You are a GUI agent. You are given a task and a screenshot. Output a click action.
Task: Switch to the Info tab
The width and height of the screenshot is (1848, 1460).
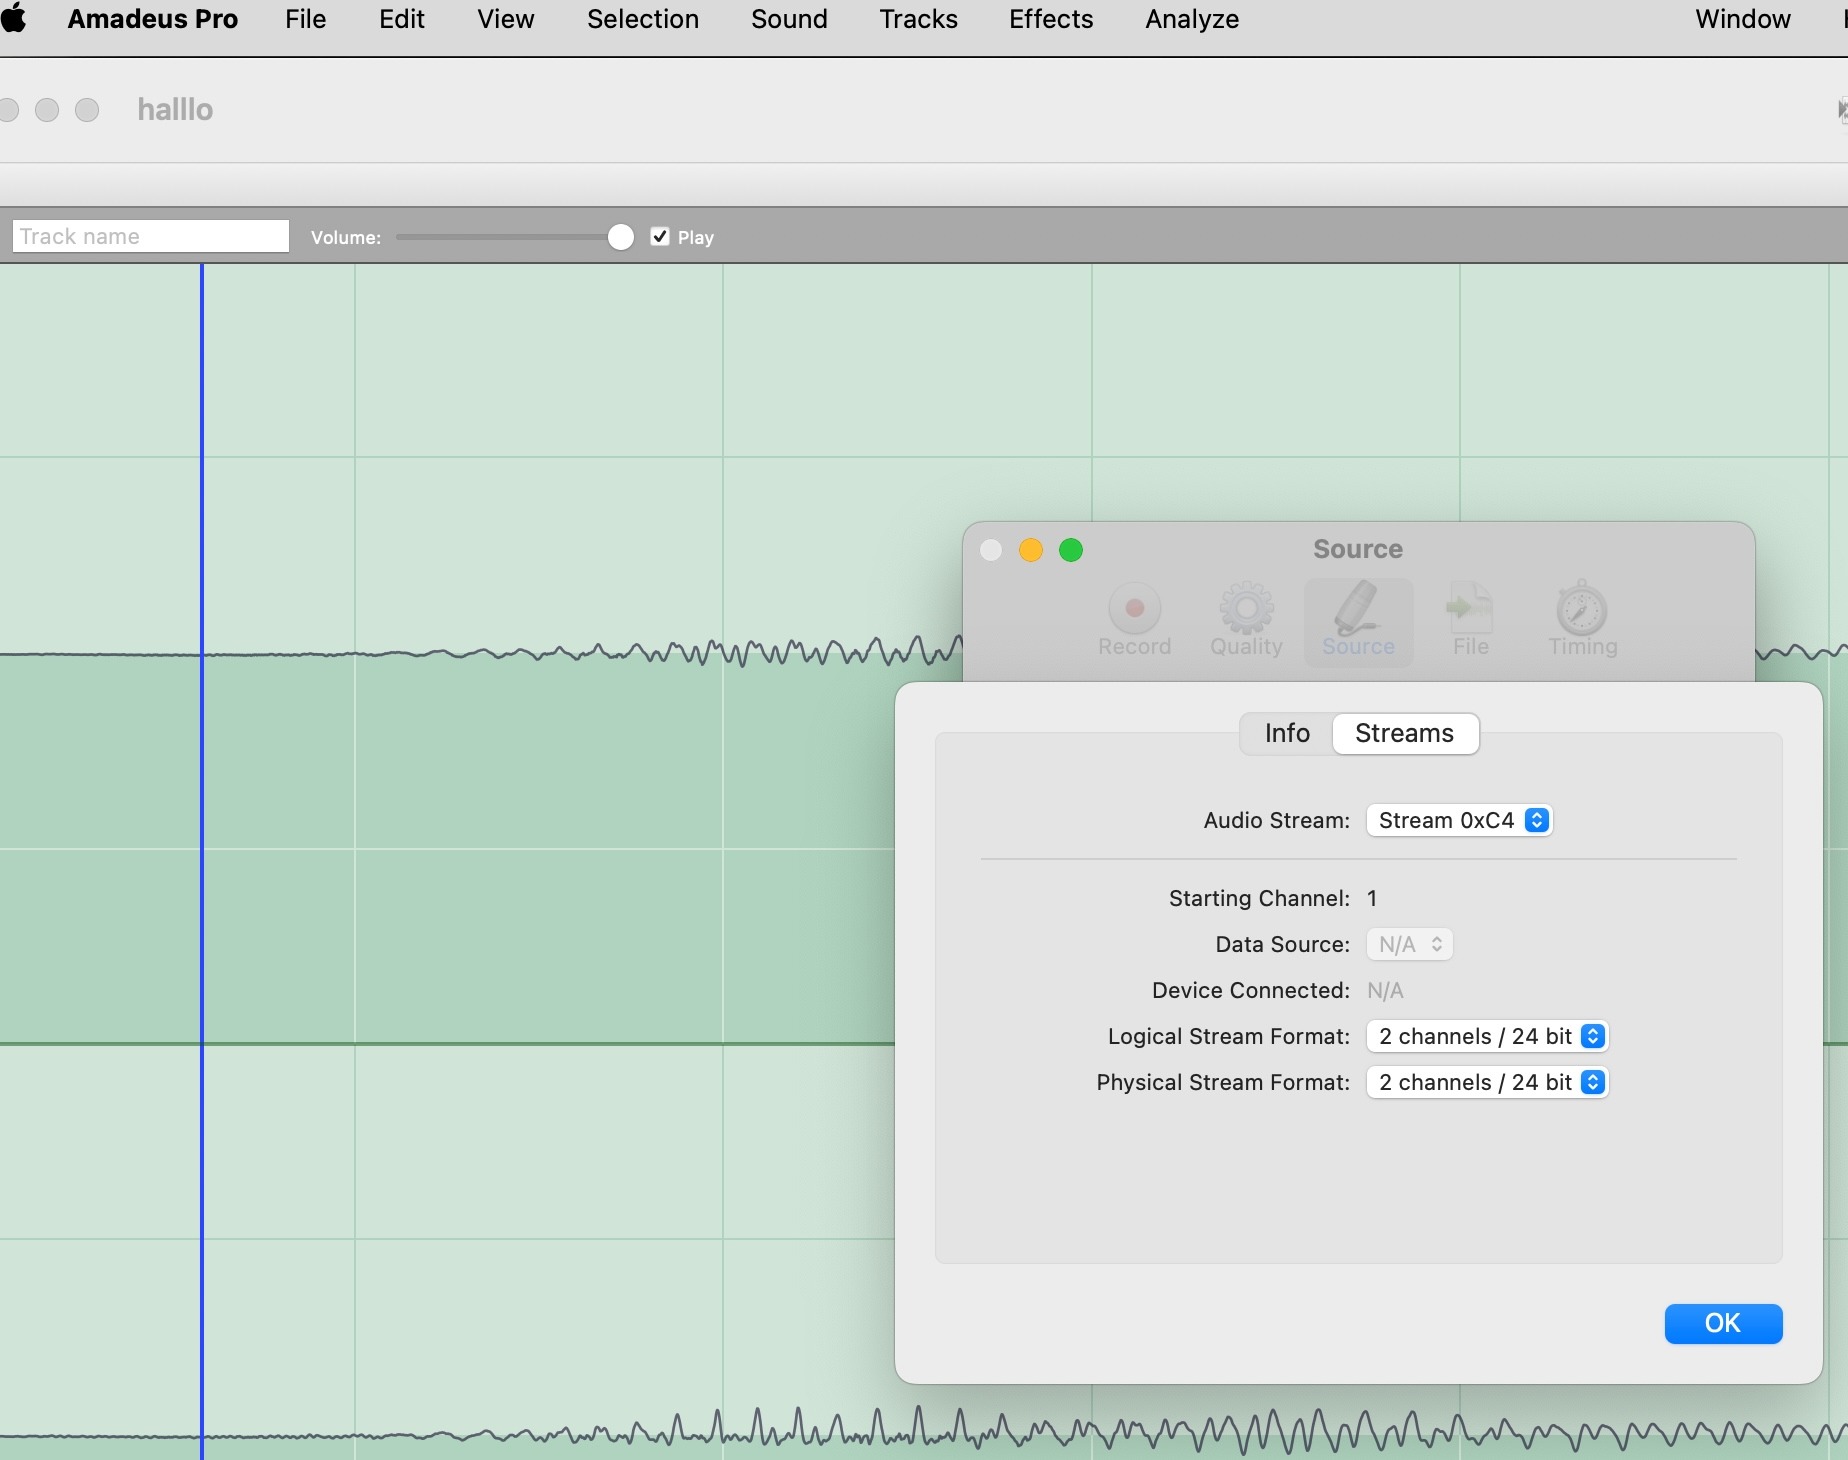pyautogui.click(x=1287, y=733)
